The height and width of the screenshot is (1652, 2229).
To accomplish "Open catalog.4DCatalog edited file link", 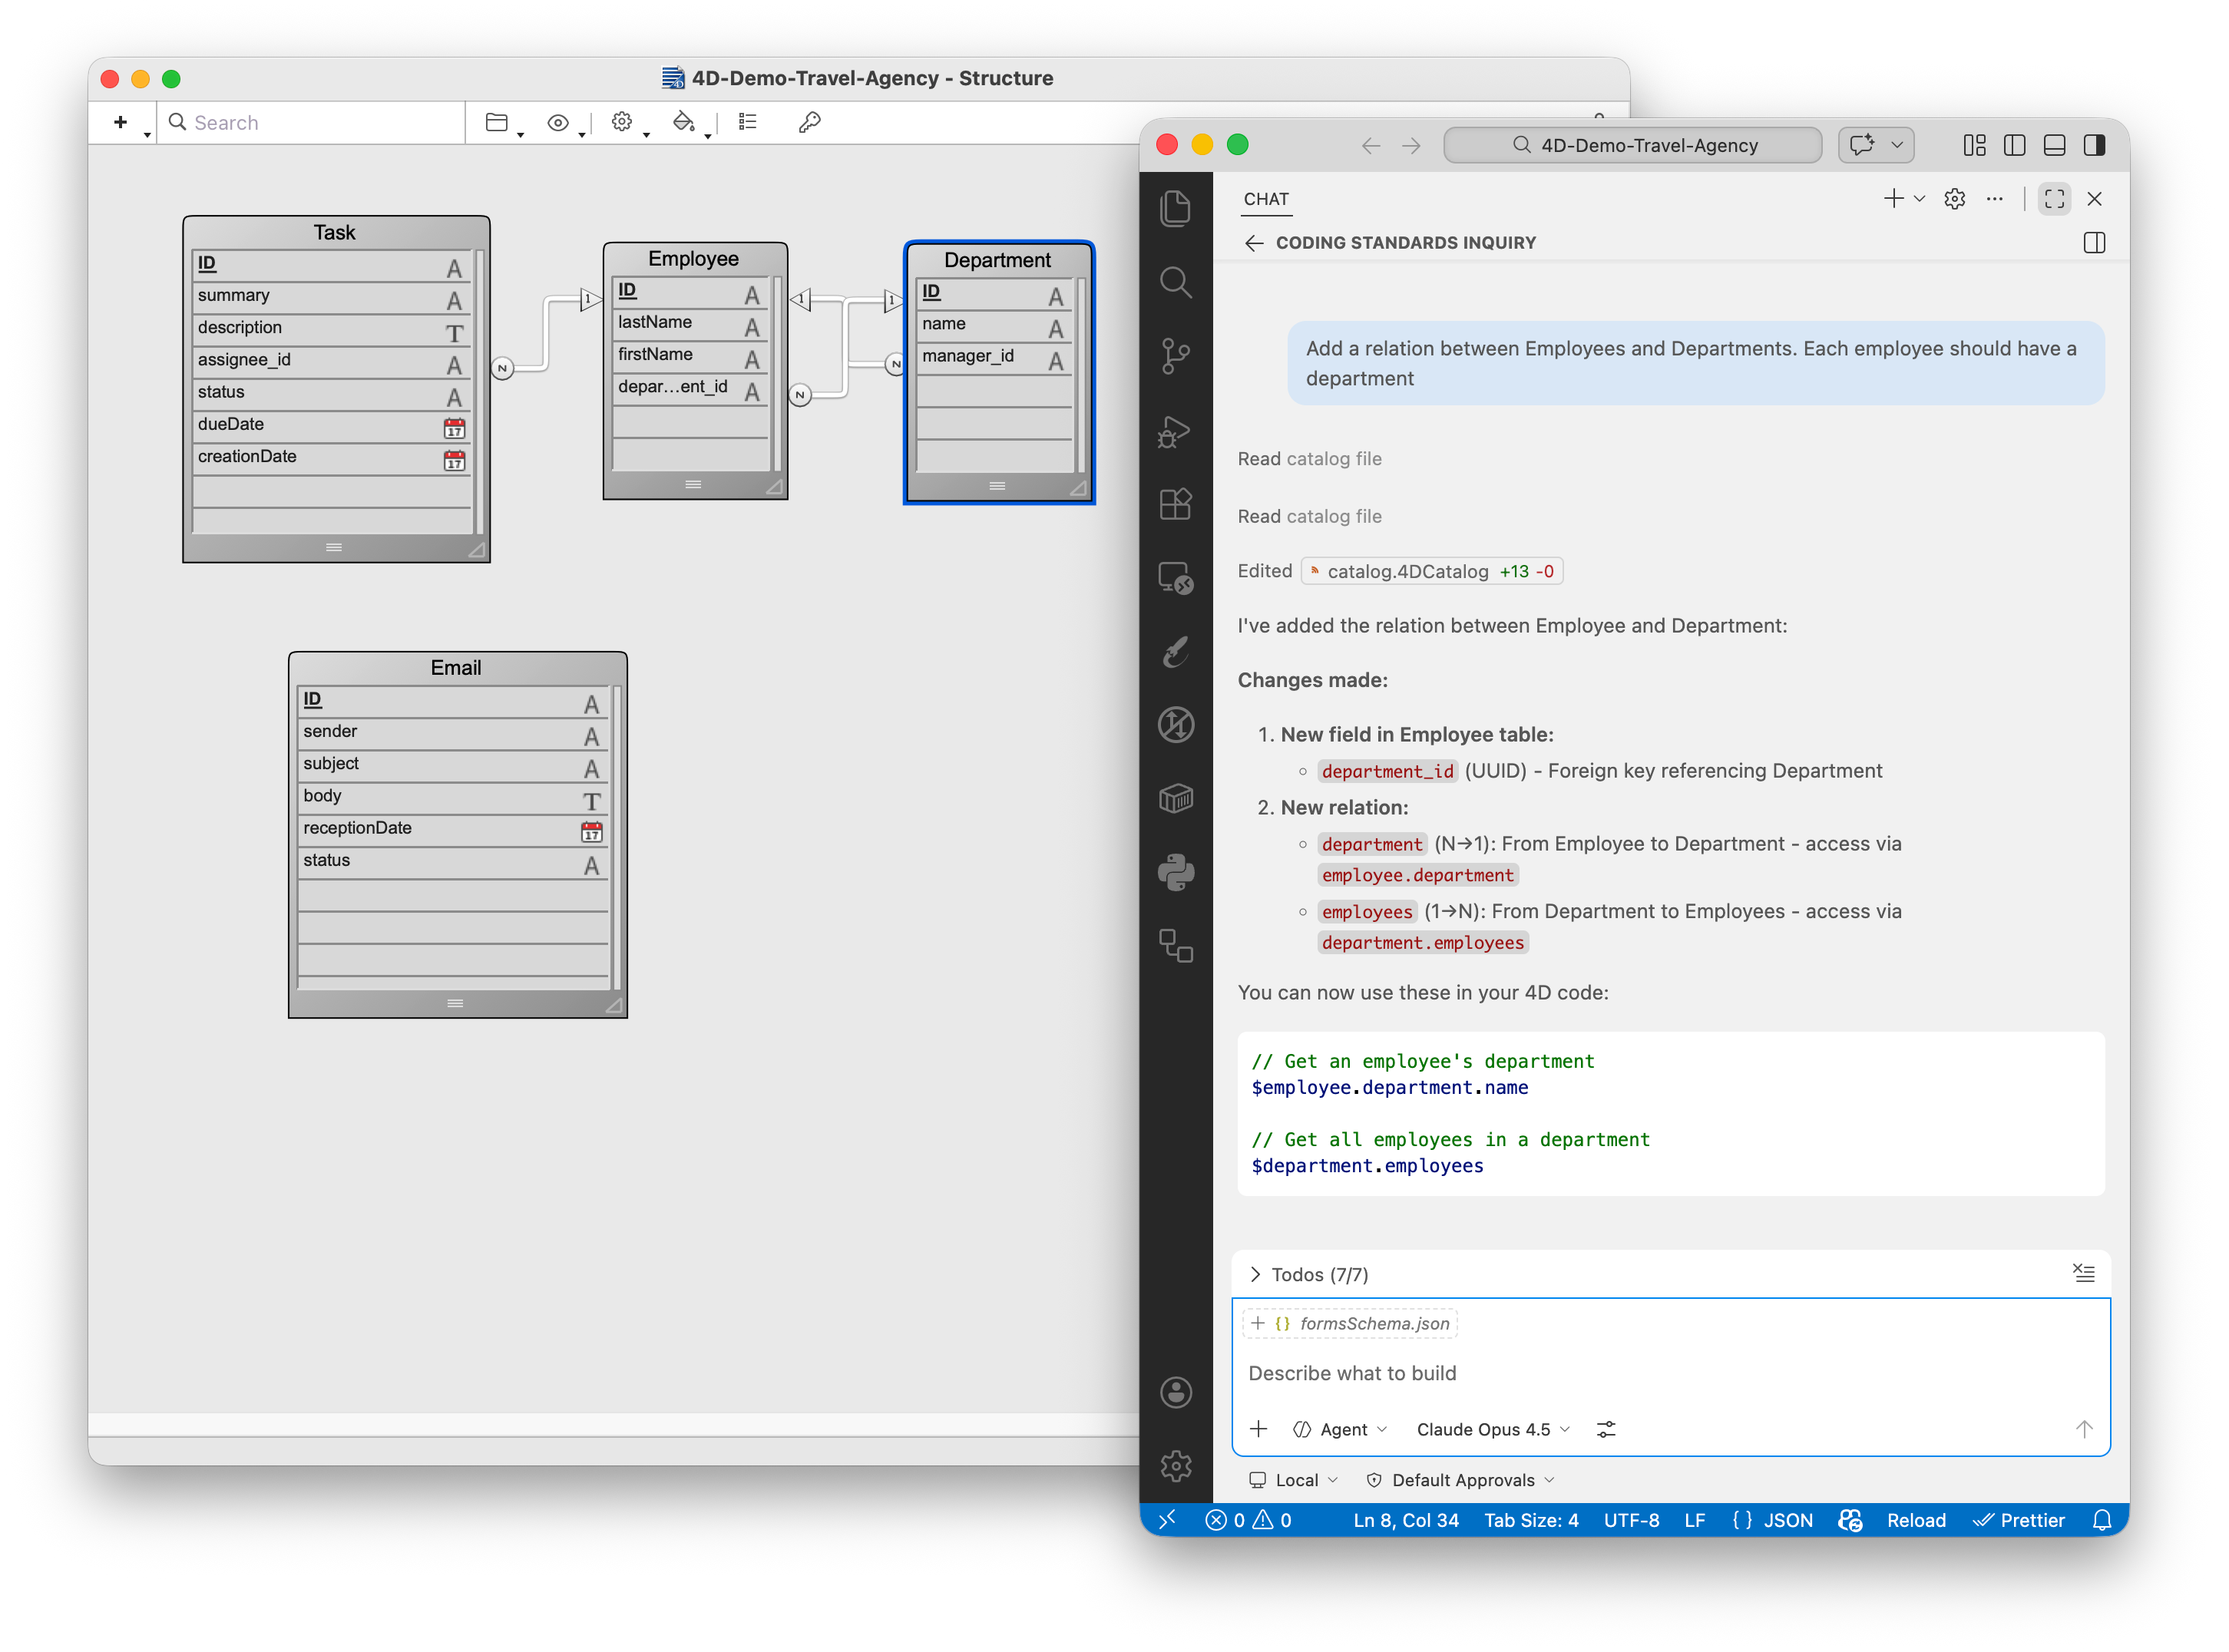I will [x=1407, y=571].
